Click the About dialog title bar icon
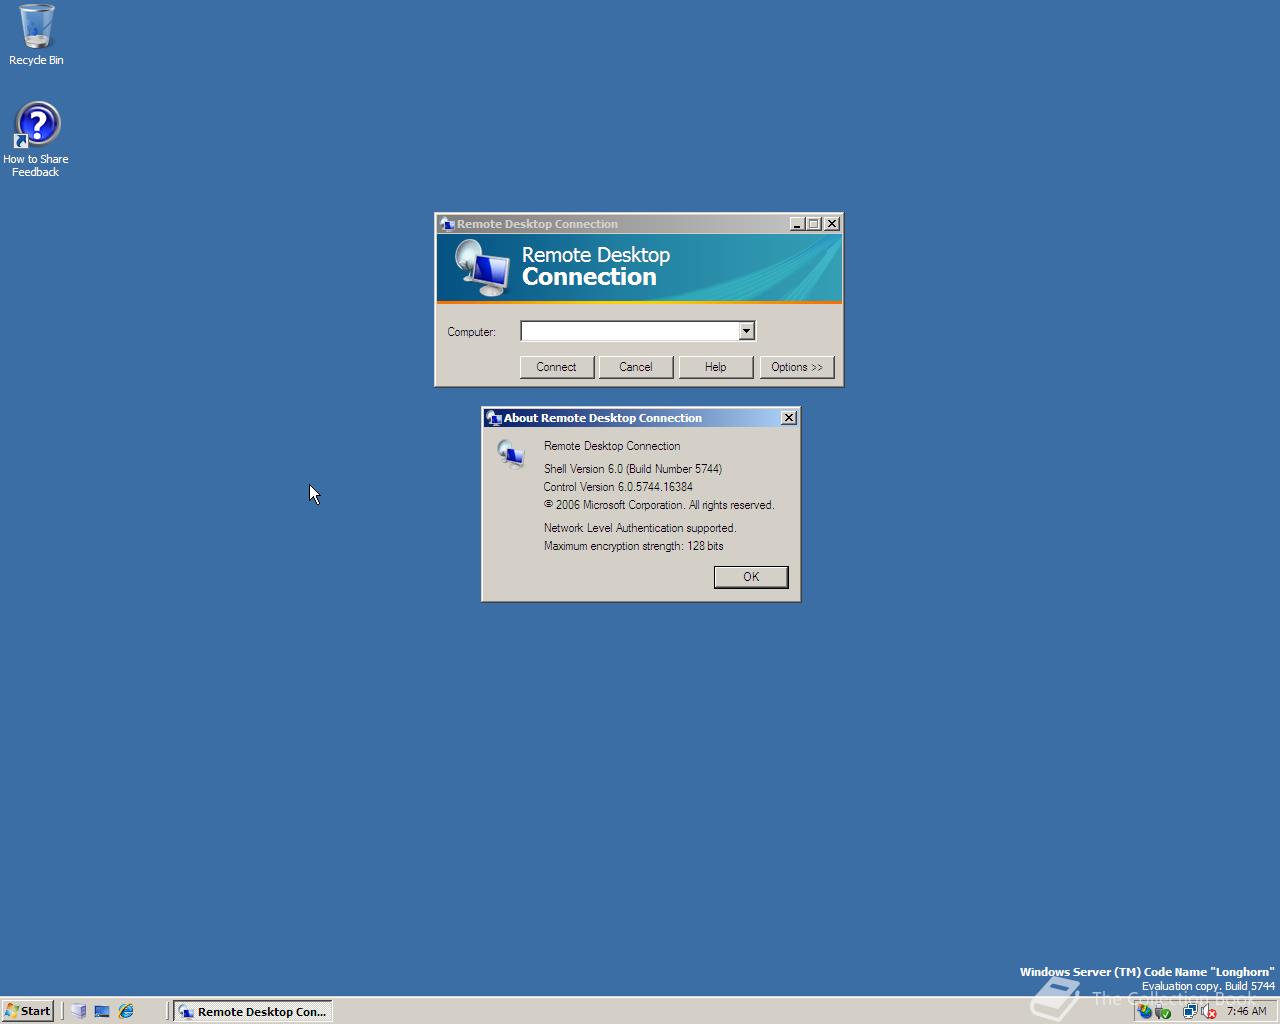This screenshot has height=1024, width=1280. (494, 418)
